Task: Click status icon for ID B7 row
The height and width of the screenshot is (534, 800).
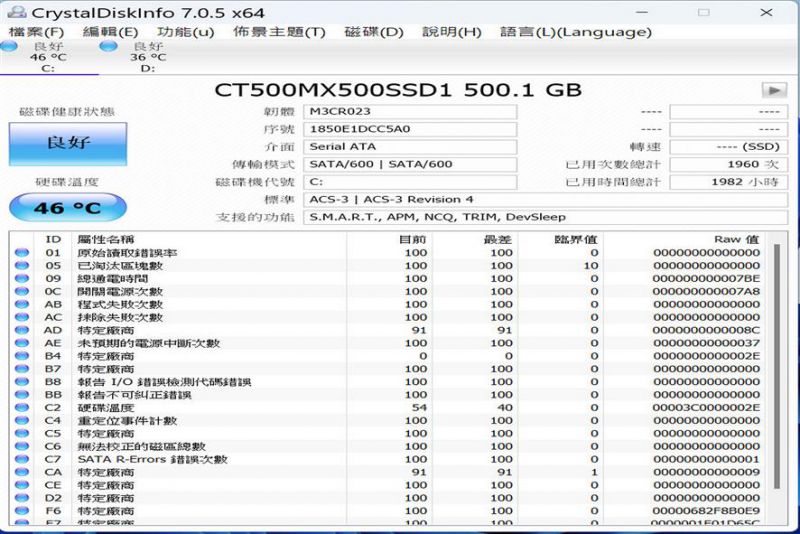Action: tap(22, 369)
